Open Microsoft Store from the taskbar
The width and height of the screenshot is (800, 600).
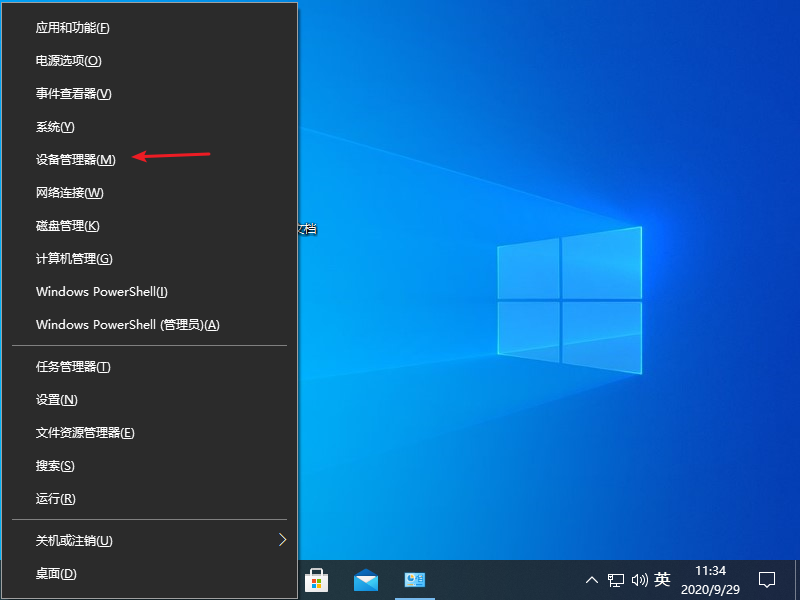click(x=318, y=580)
